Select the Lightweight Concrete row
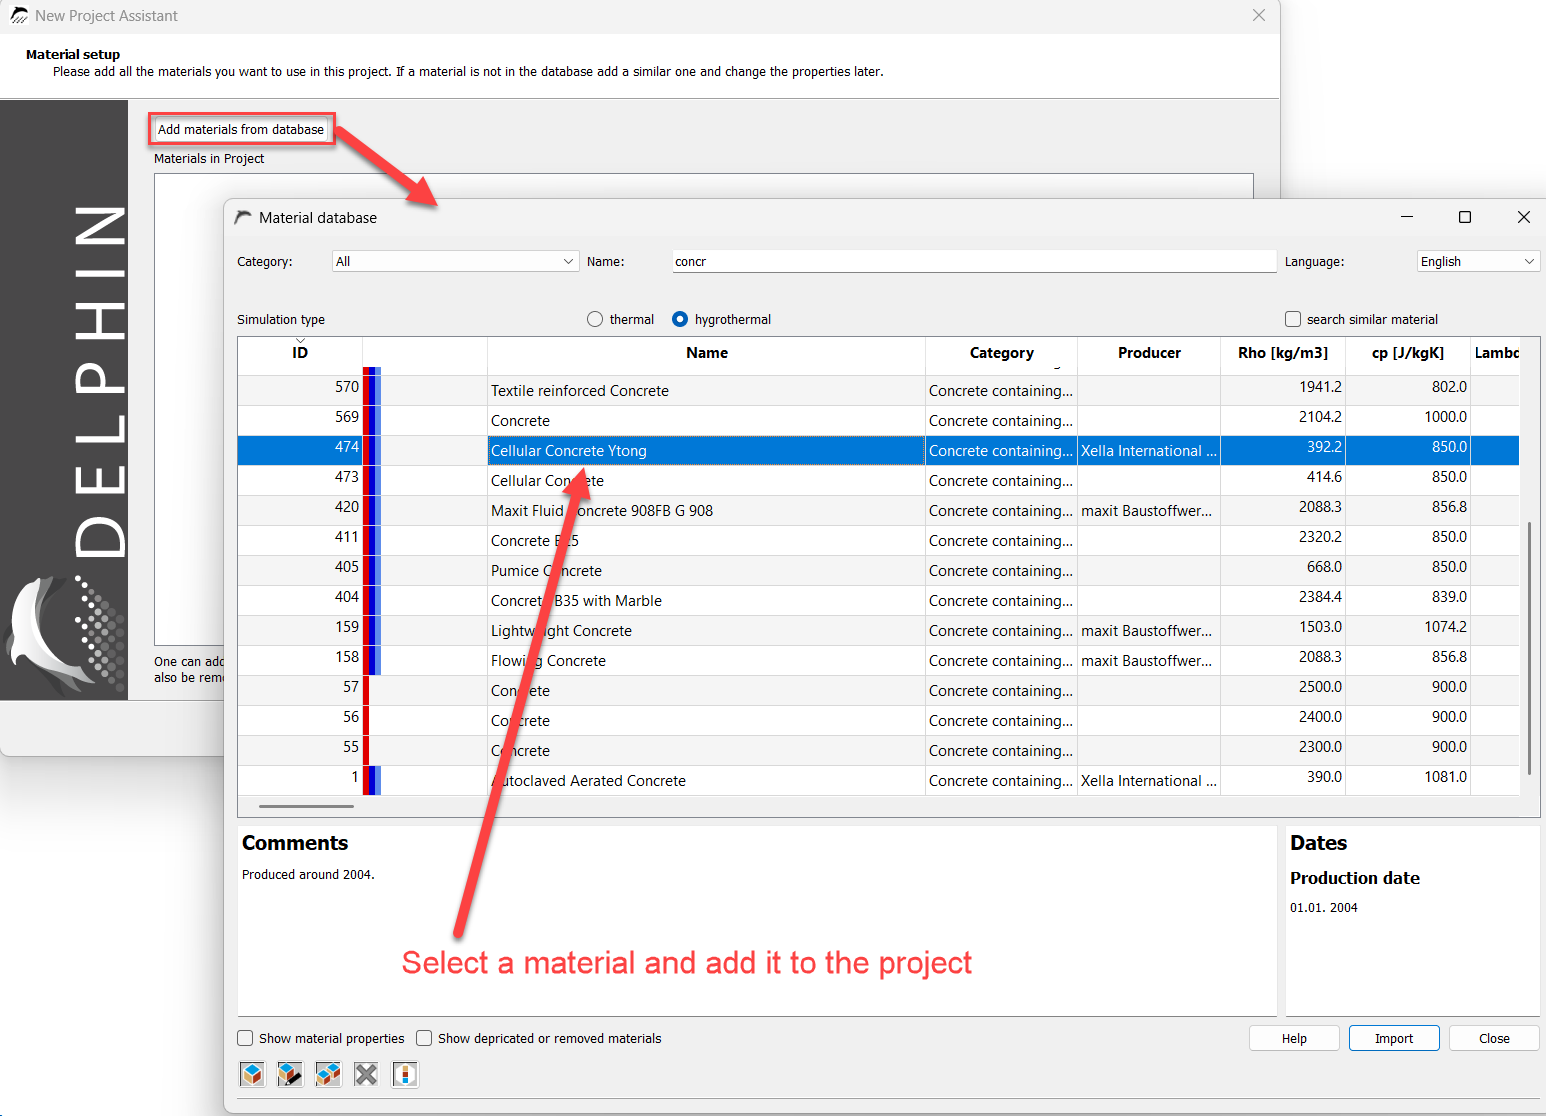Viewport: 1546px width, 1116px height. (x=878, y=631)
